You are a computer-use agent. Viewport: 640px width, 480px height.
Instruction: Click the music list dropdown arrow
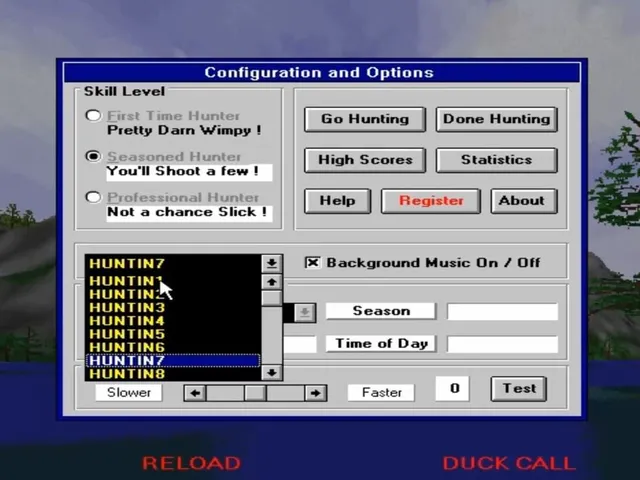tap(272, 263)
